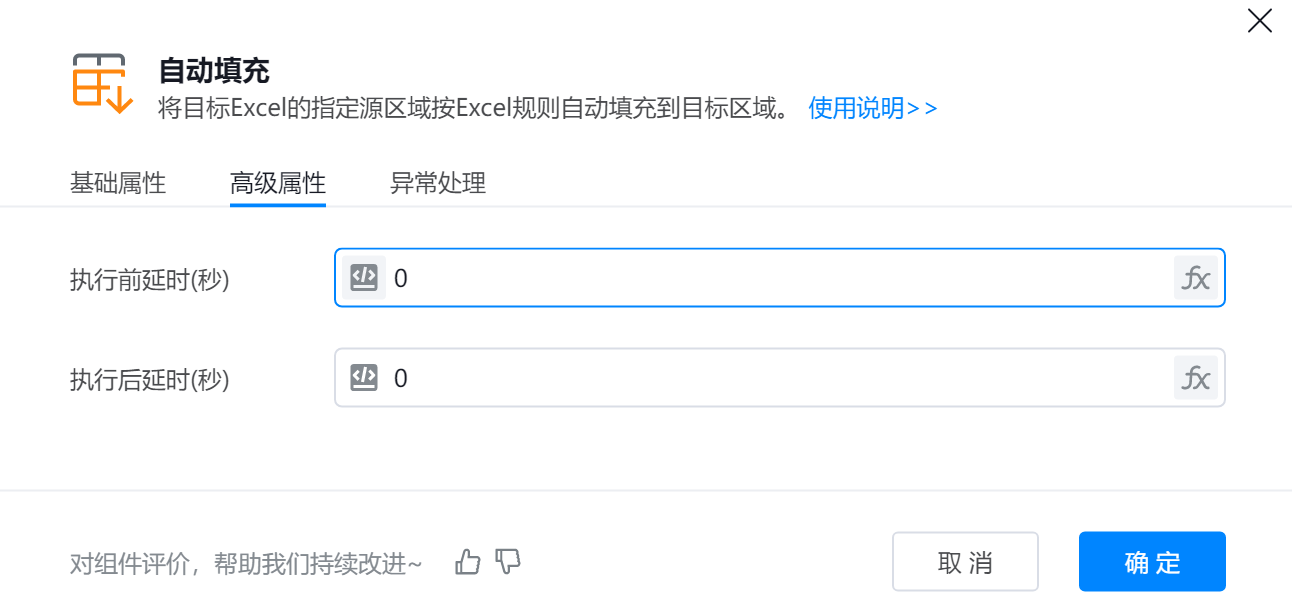The height and width of the screenshot is (610, 1292).
Task: Click the code mode icon for 执行后延时
Action: click(364, 377)
